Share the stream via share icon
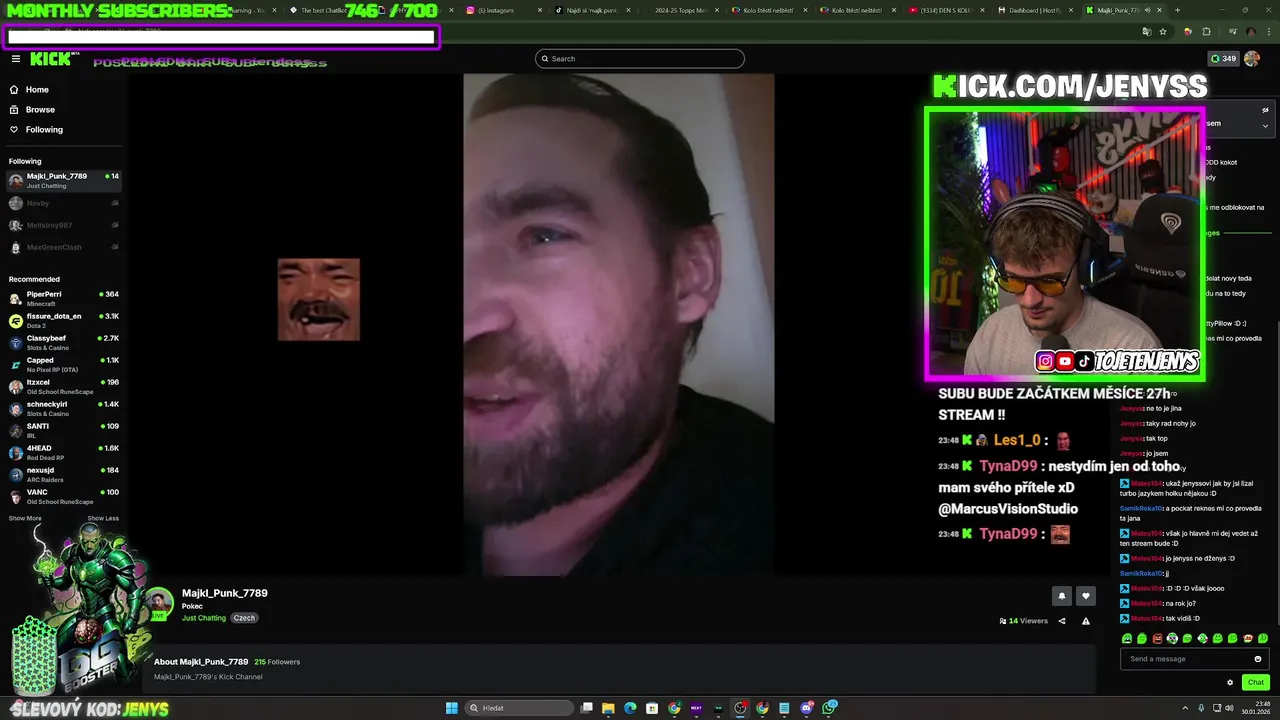The image size is (1280, 720). click(1062, 621)
